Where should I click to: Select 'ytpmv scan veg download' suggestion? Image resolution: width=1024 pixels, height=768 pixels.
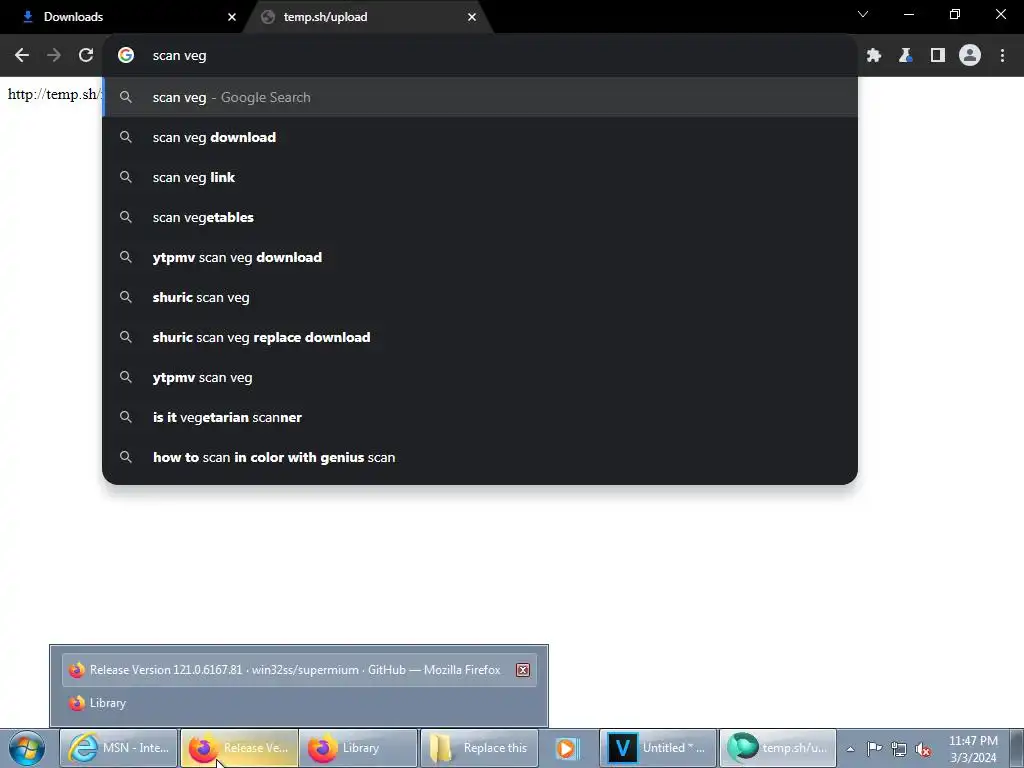(480, 257)
